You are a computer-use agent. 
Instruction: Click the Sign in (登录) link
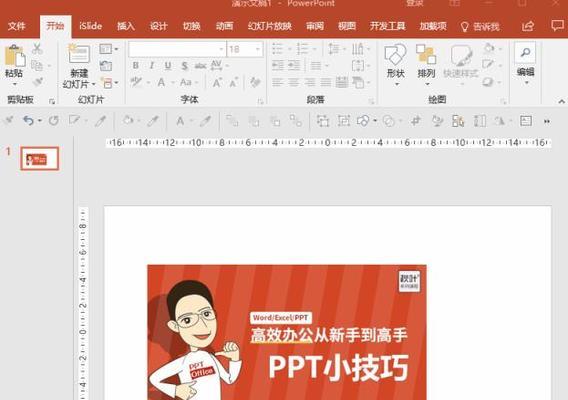414,3
